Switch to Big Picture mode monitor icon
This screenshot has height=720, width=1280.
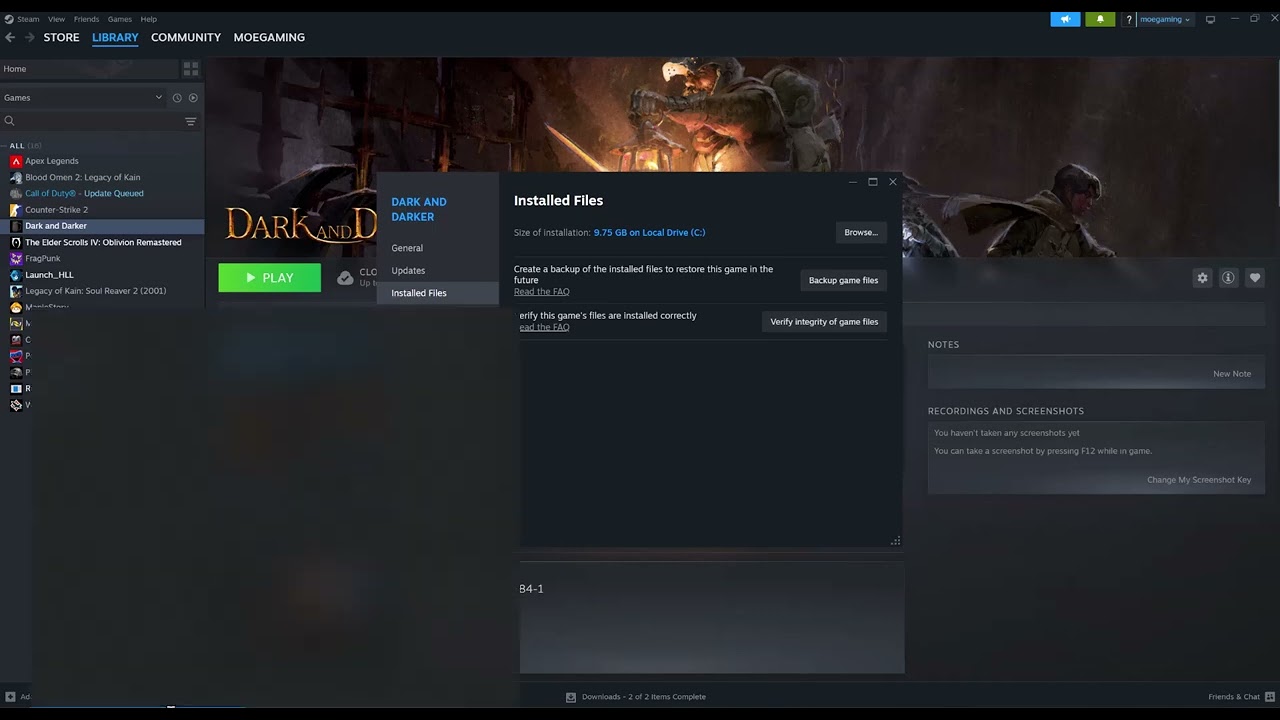1210,19
